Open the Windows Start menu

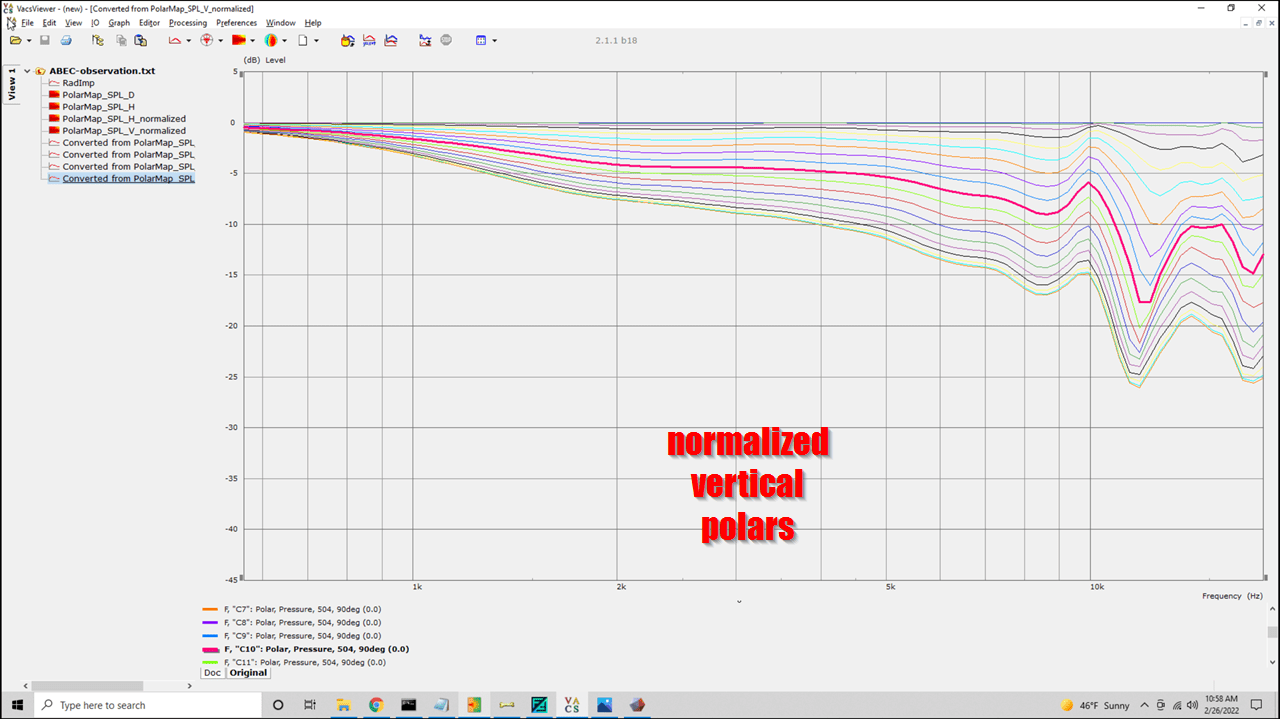click(x=17, y=705)
